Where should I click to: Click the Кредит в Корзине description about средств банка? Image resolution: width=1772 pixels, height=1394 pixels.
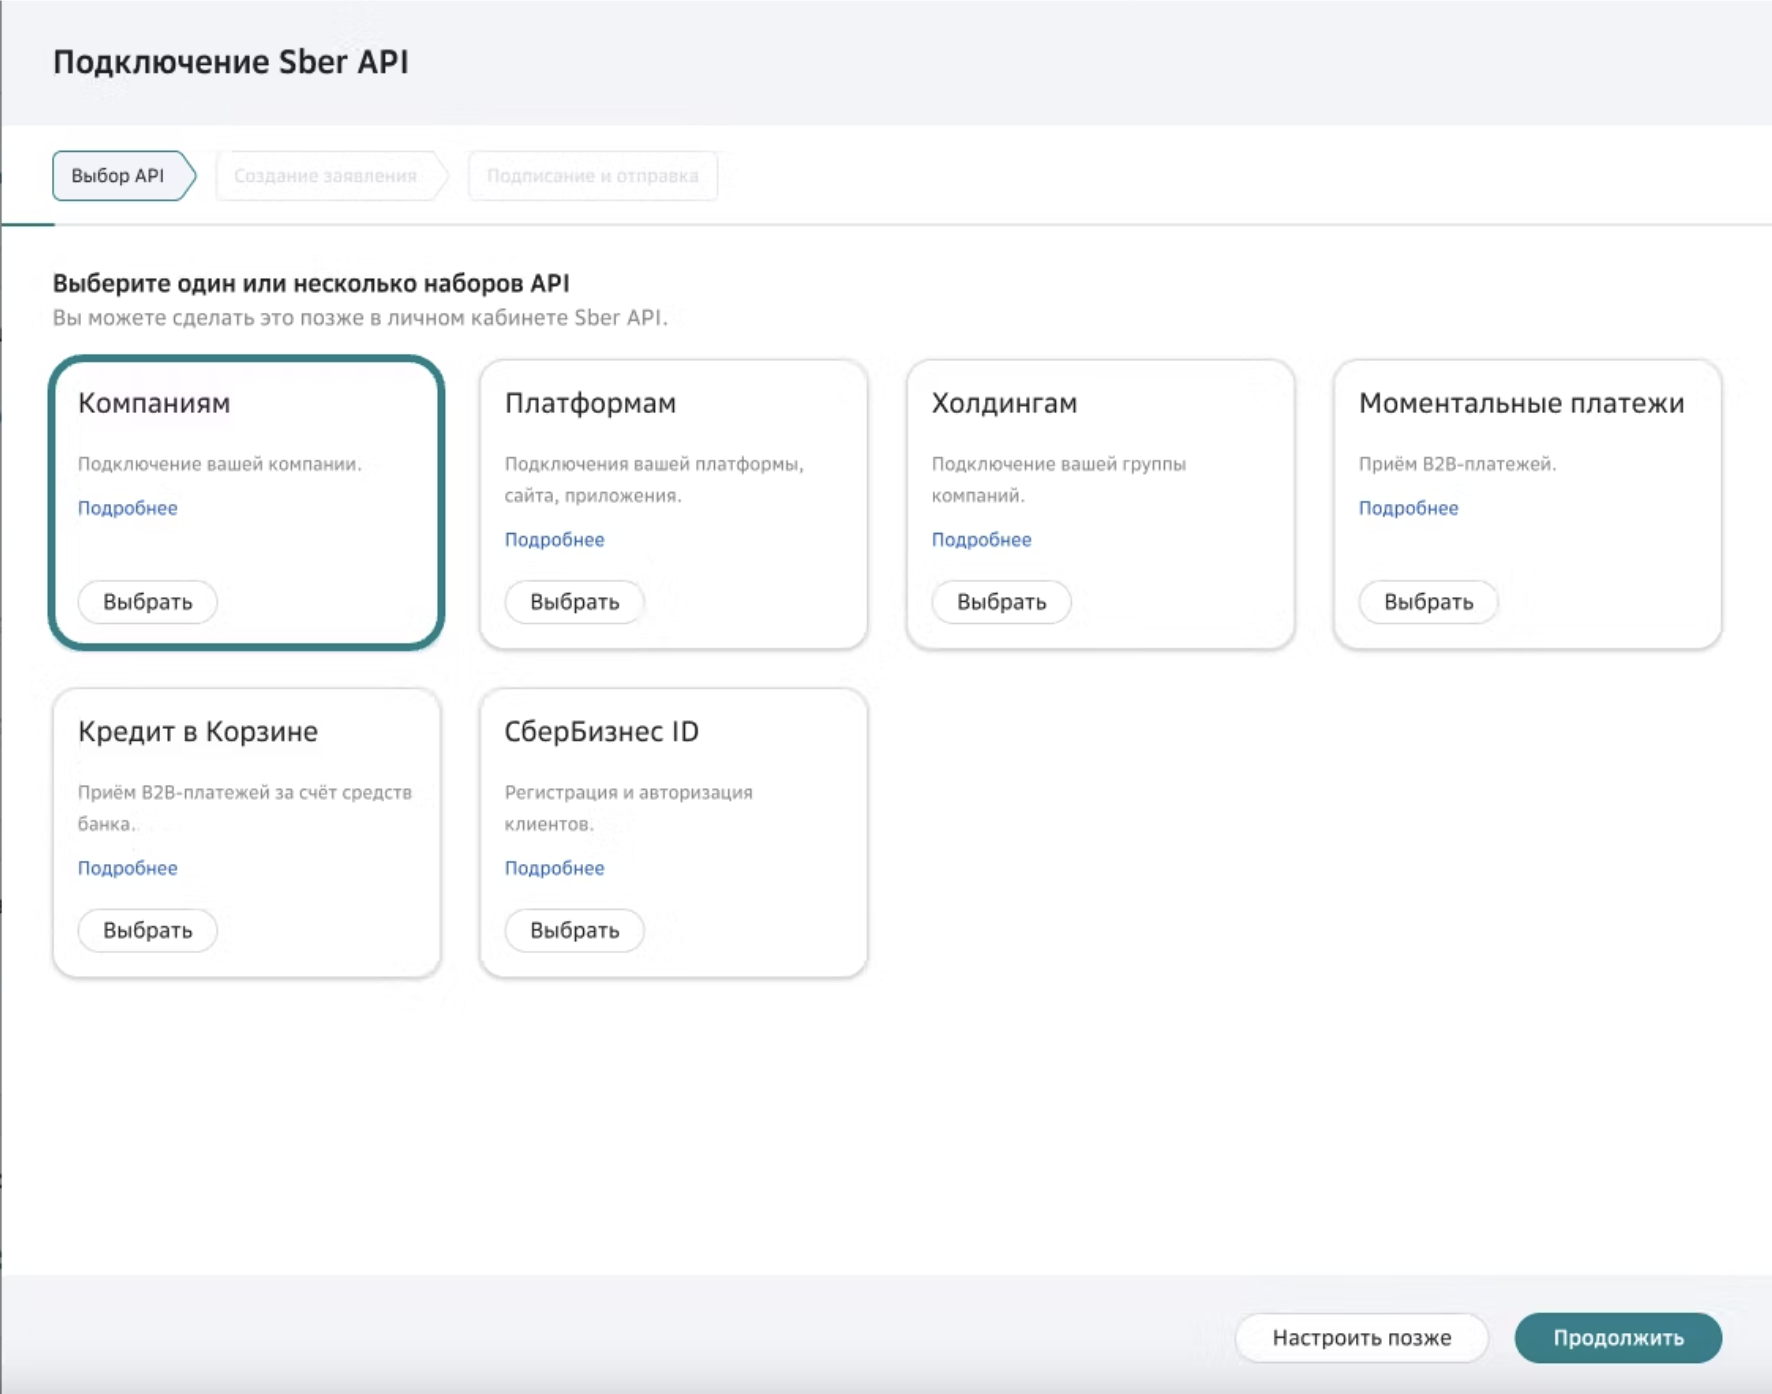coord(245,808)
